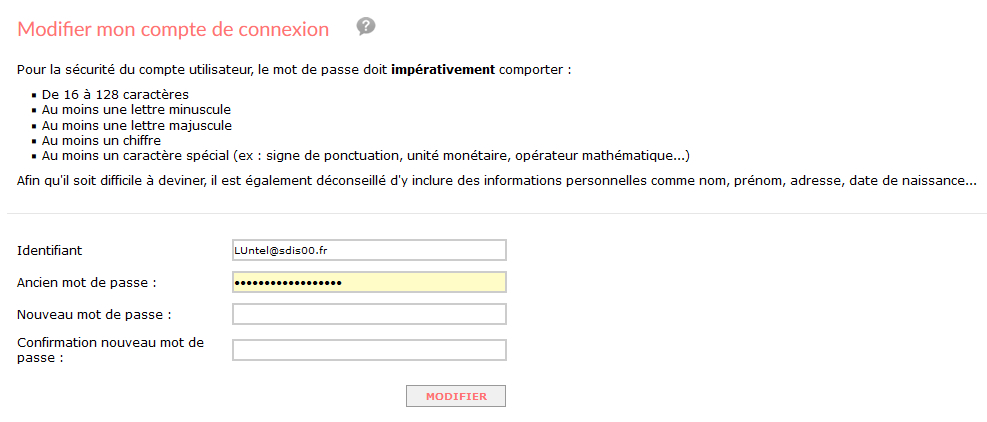
Task: Select the Nouveau mot de passe input
Action: click(x=369, y=314)
